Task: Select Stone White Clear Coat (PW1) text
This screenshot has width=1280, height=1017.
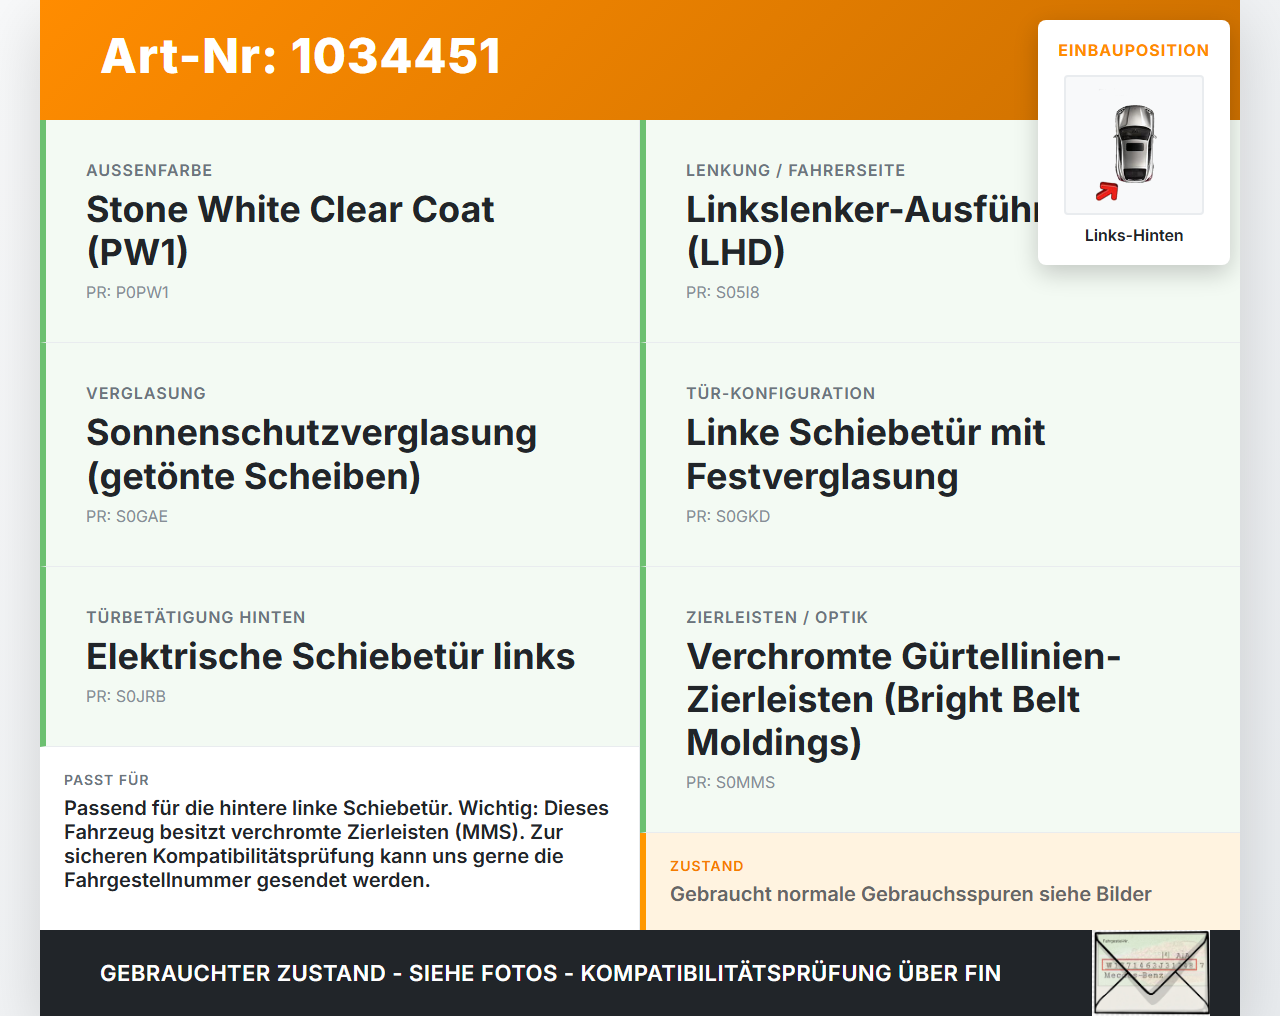Action: coord(290,230)
